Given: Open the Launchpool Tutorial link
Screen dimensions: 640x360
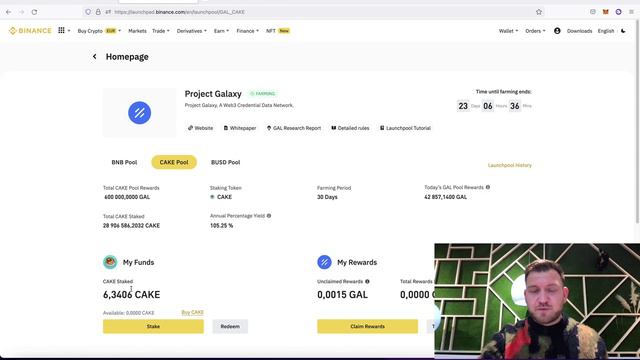Looking at the screenshot, I should tap(405, 128).
